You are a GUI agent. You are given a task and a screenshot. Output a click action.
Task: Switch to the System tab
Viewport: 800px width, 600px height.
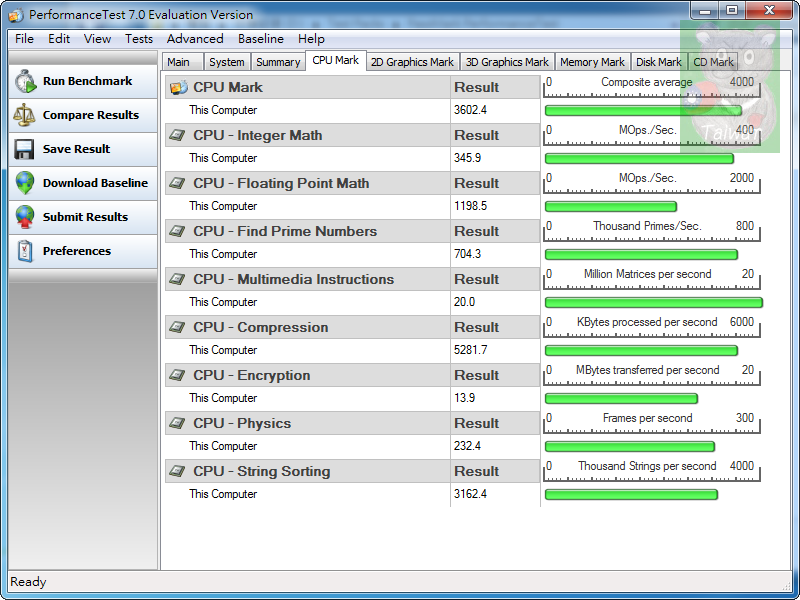pyautogui.click(x=227, y=62)
